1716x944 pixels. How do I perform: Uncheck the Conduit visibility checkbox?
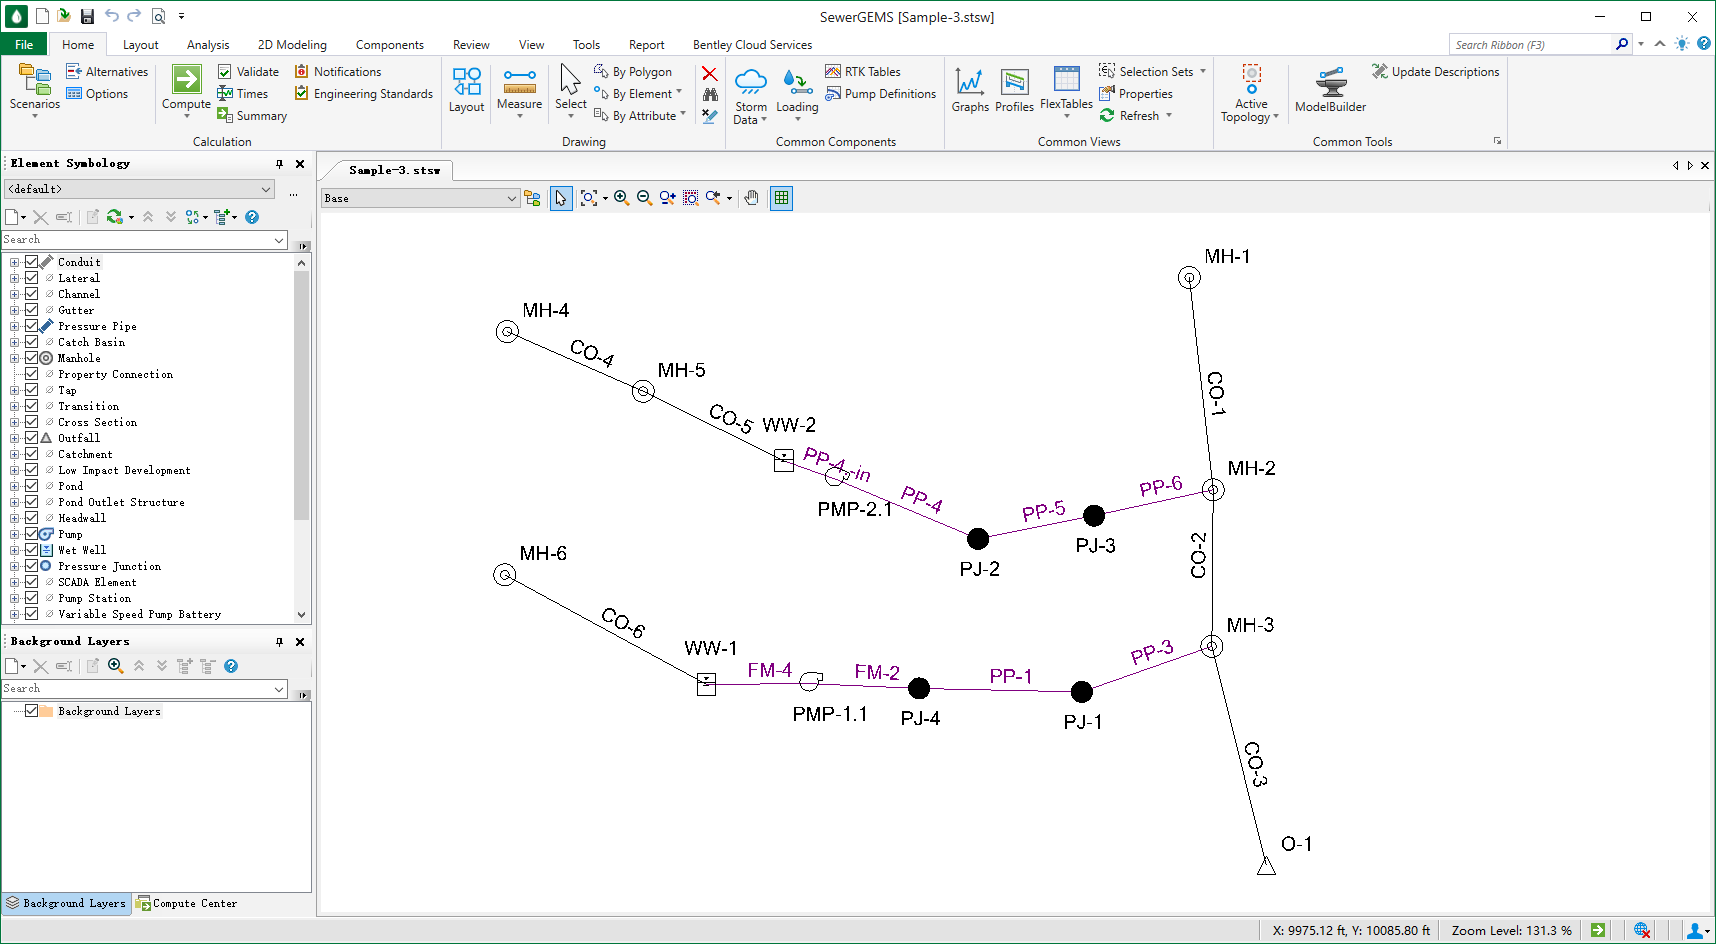click(x=34, y=261)
